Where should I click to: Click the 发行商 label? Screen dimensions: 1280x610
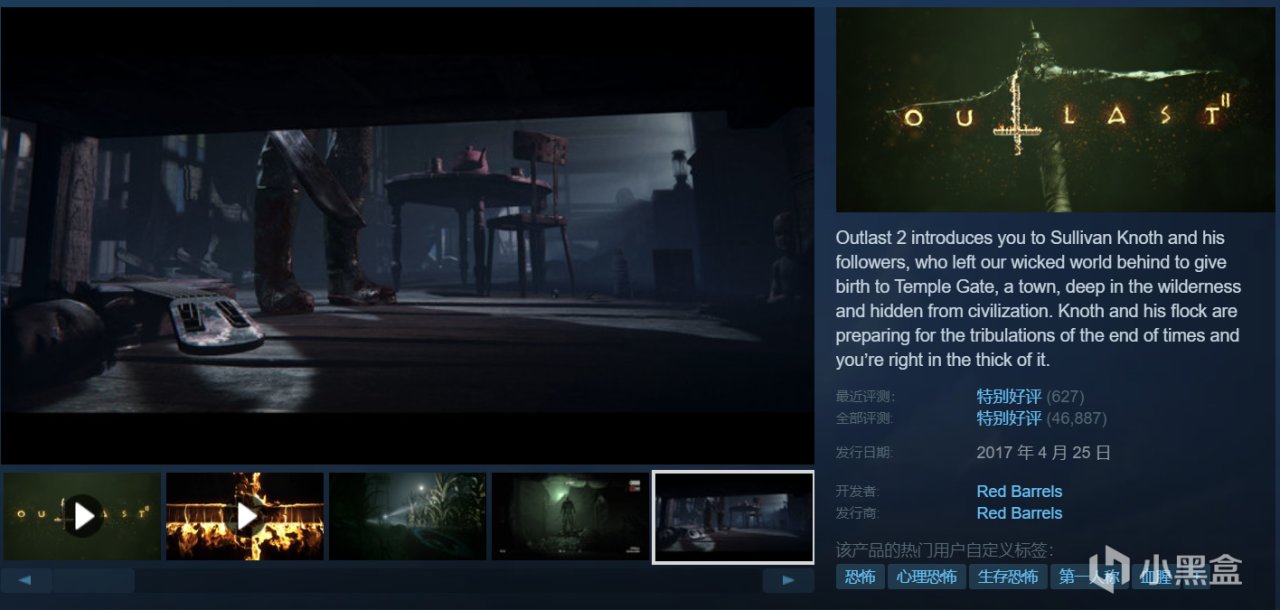857,513
